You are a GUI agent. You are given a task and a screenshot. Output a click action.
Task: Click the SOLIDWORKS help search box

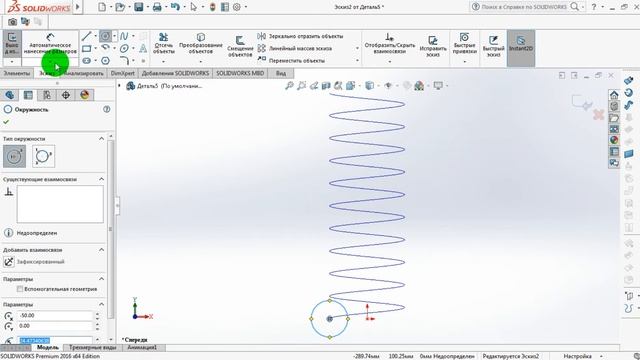(524, 7)
